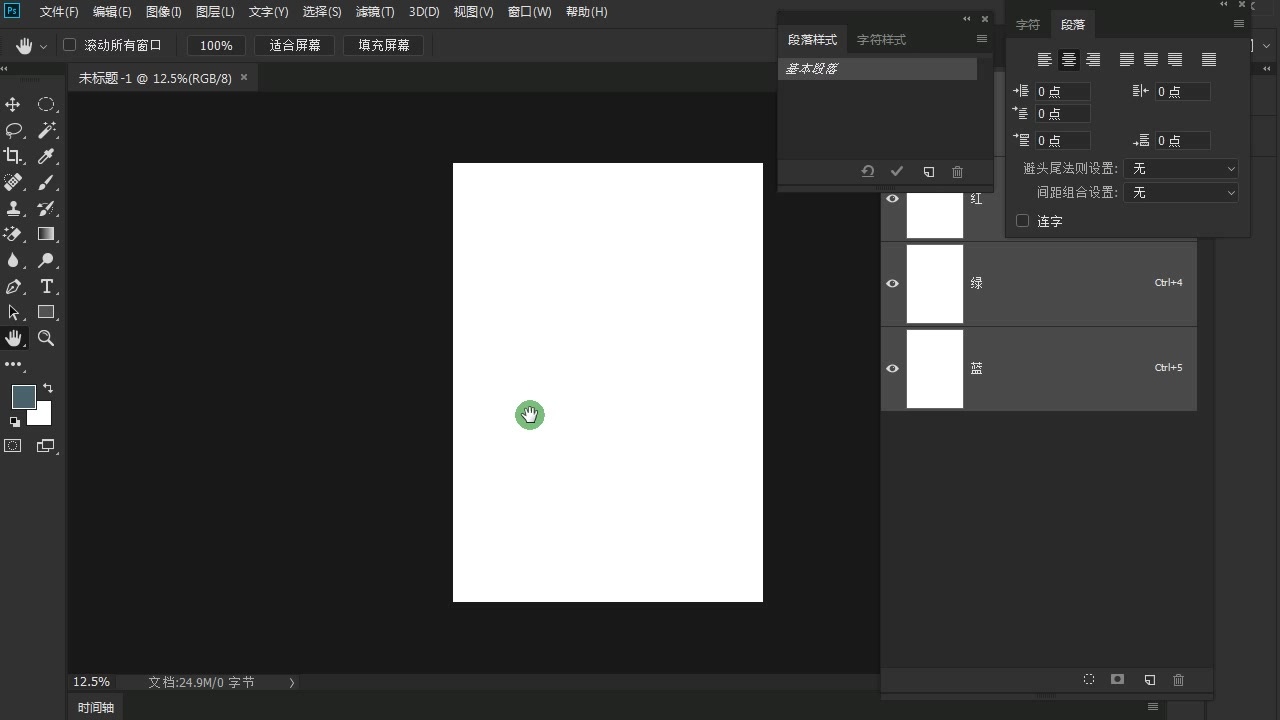Toggle Quick Mask mode
The height and width of the screenshot is (720, 1280).
(x=13, y=446)
